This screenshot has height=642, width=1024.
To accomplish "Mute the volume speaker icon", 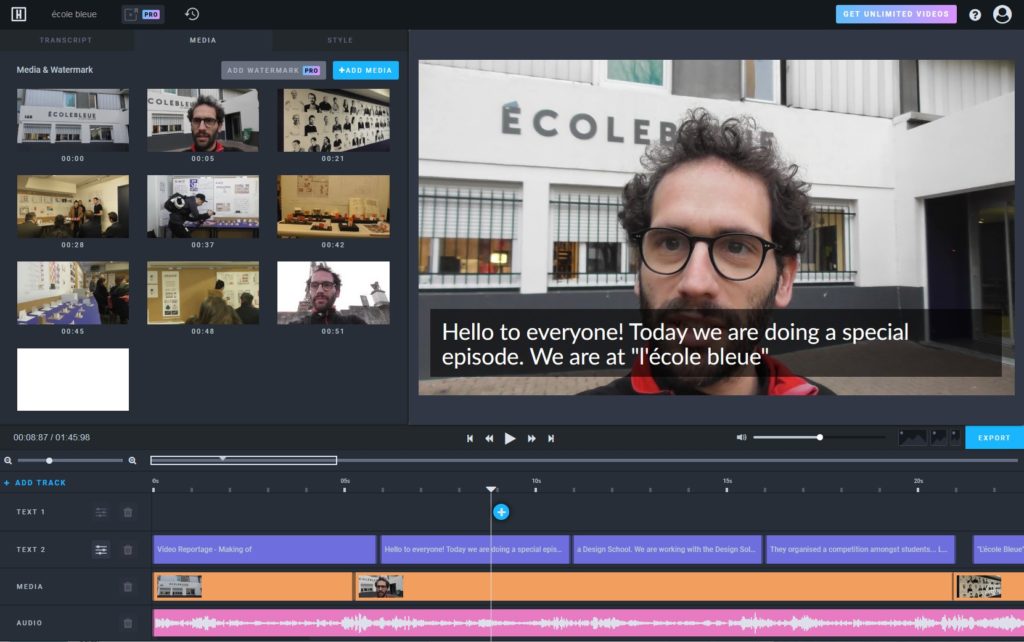I will (x=741, y=438).
